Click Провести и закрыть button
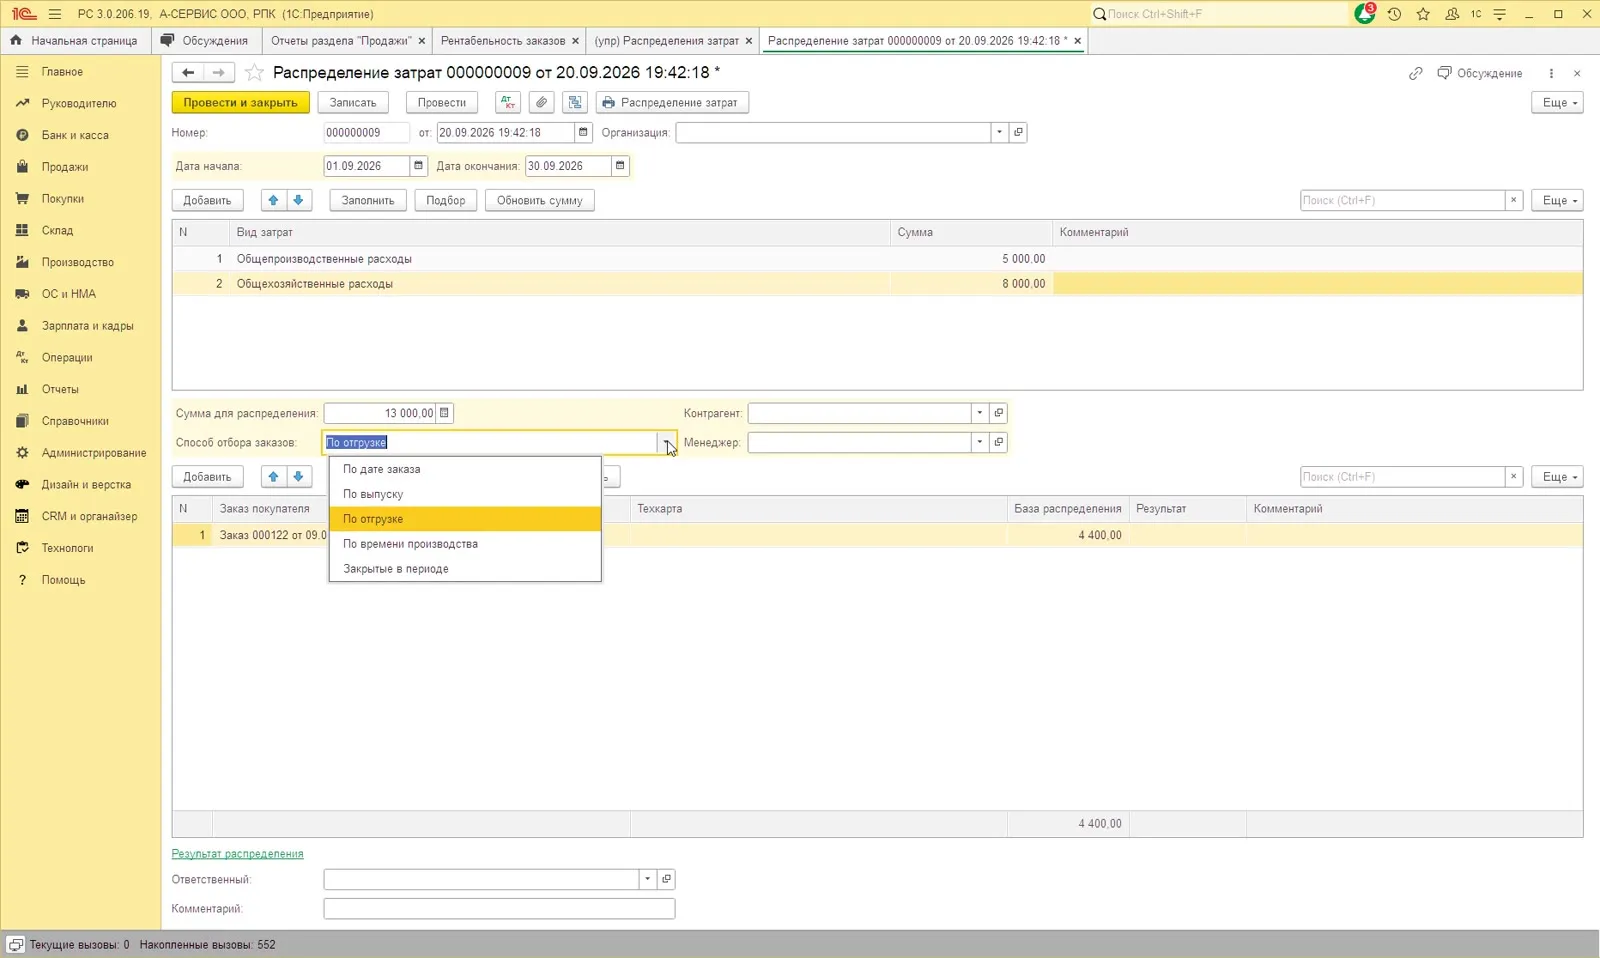The width and height of the screenshot is (1600, 958). [240, 102]
